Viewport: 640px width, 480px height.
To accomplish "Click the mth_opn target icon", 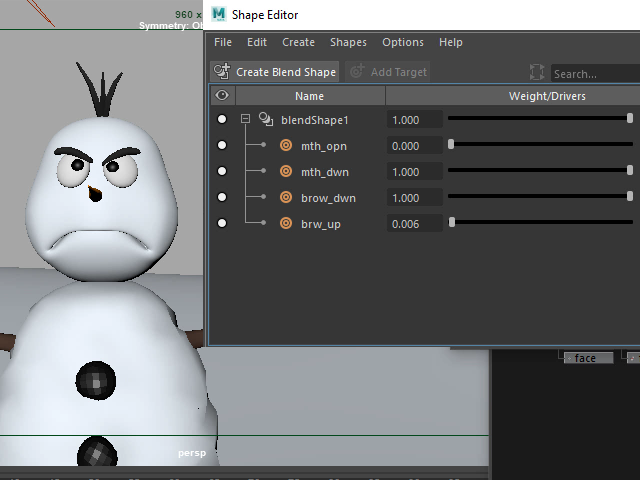I will coord(286,145).
